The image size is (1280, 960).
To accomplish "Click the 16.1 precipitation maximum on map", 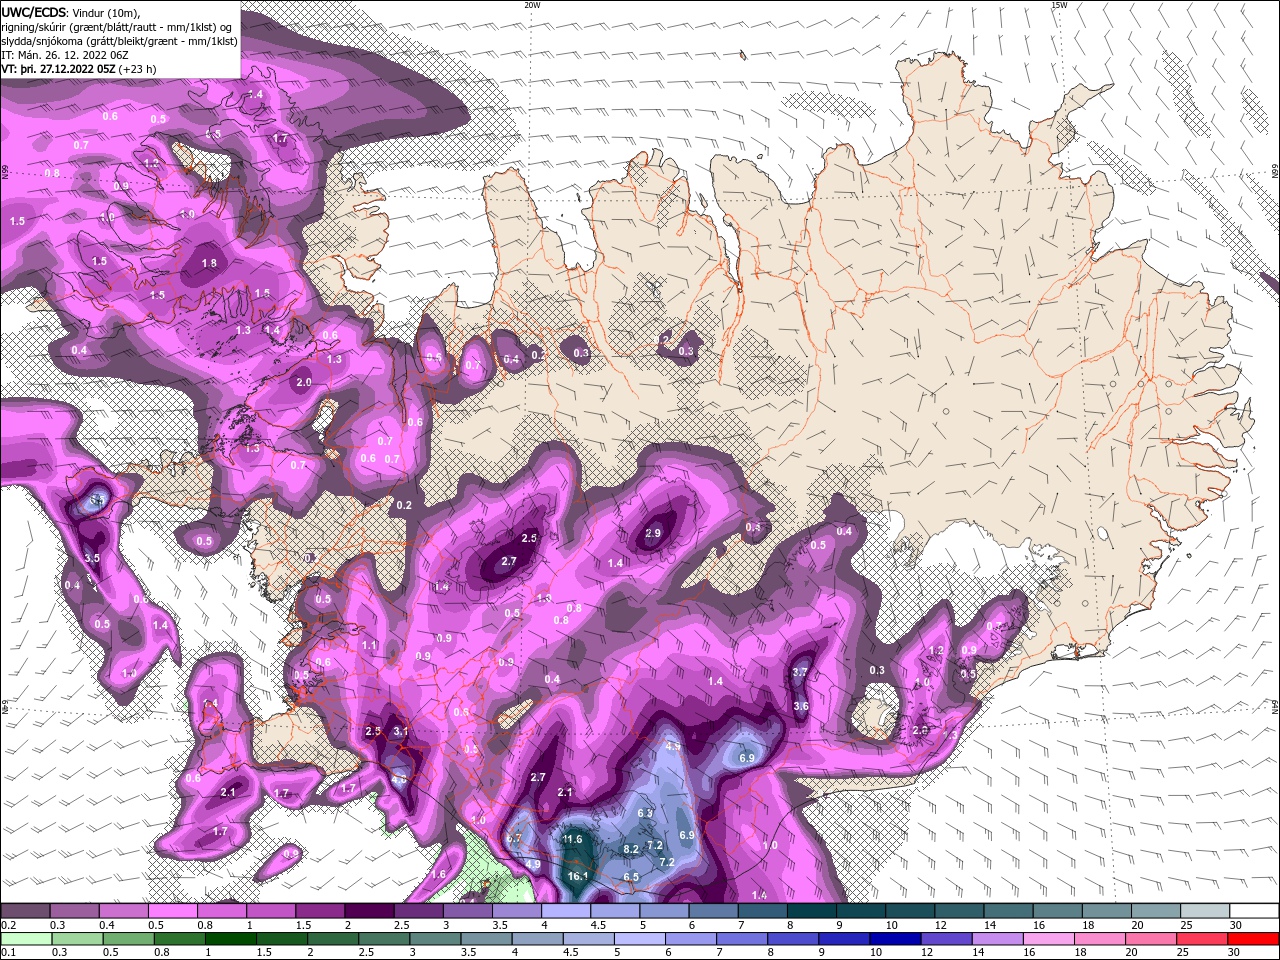I will [578, 876].
